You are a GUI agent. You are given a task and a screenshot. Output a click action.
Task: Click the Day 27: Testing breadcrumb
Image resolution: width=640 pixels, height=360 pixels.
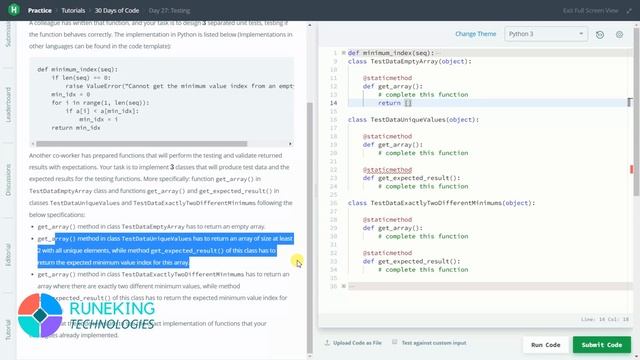point(169,11)
